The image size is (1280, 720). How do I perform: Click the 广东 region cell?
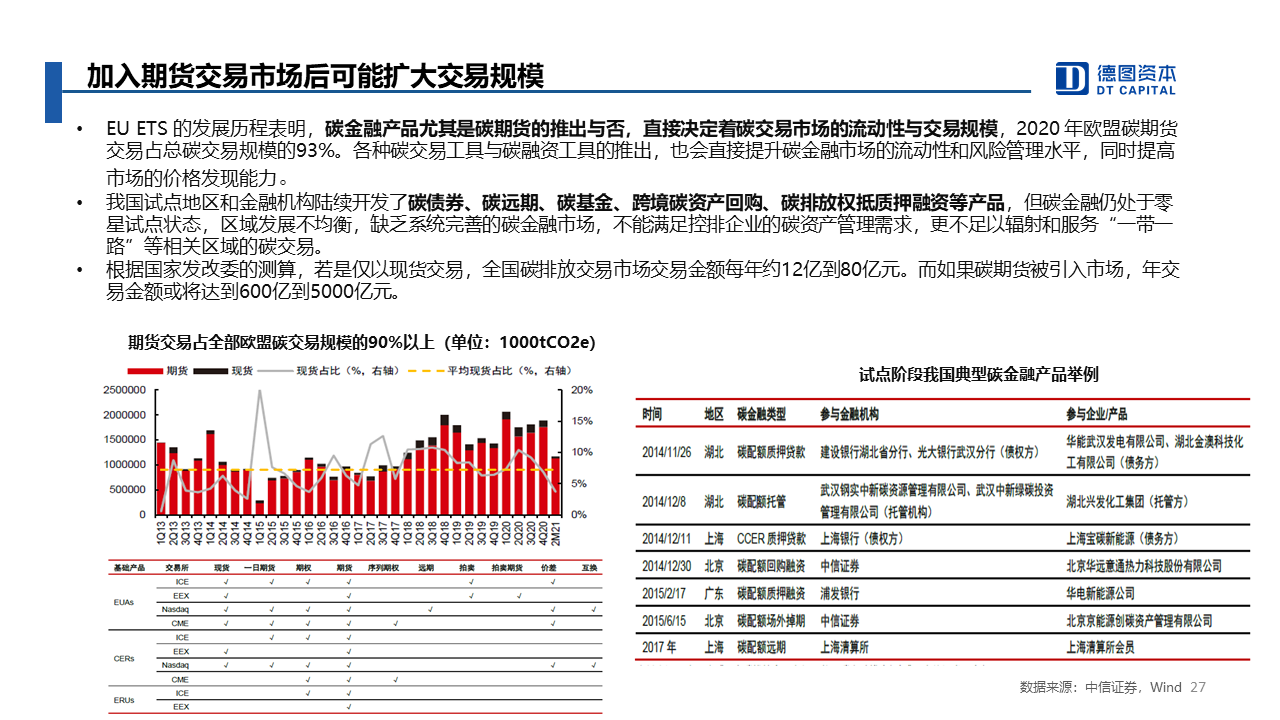714,593
